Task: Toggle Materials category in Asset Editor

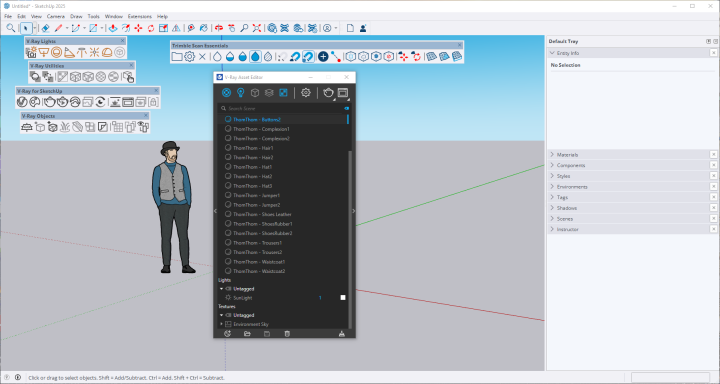Action: click(x=226, y=93)
